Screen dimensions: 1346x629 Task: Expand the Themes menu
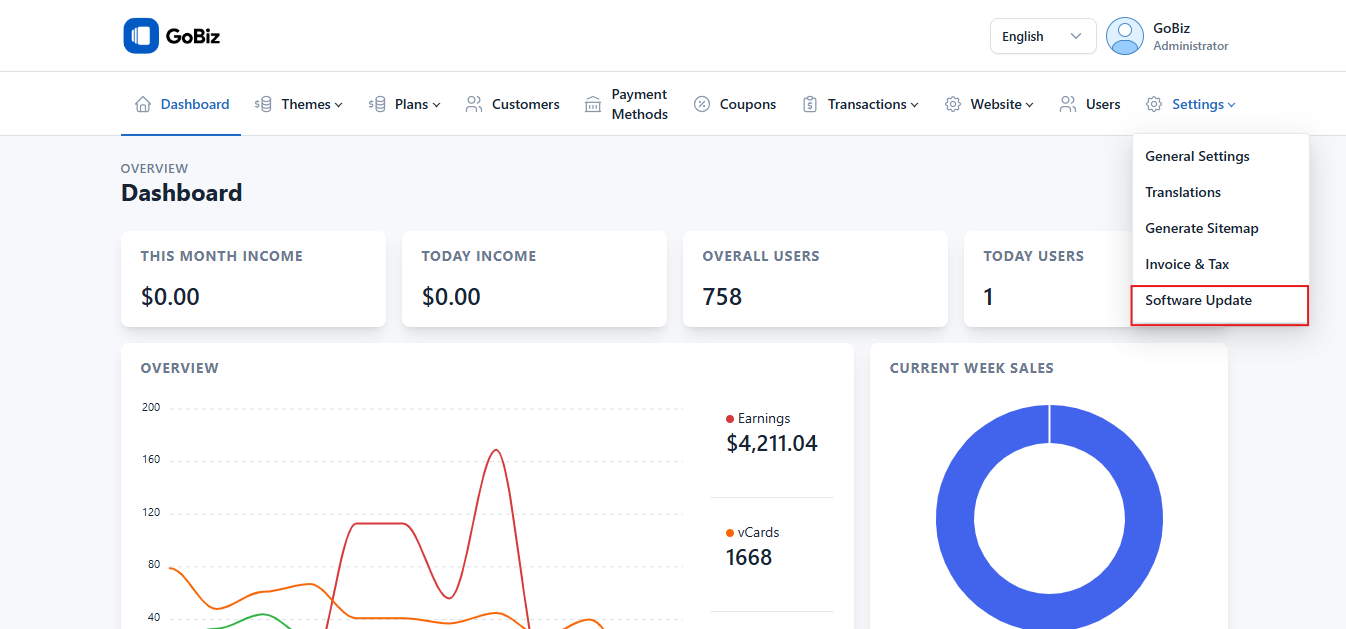(311, 104)
